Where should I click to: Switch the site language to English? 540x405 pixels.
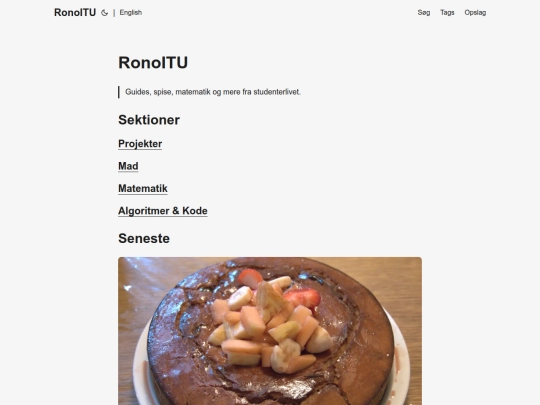tap(131, 12)
